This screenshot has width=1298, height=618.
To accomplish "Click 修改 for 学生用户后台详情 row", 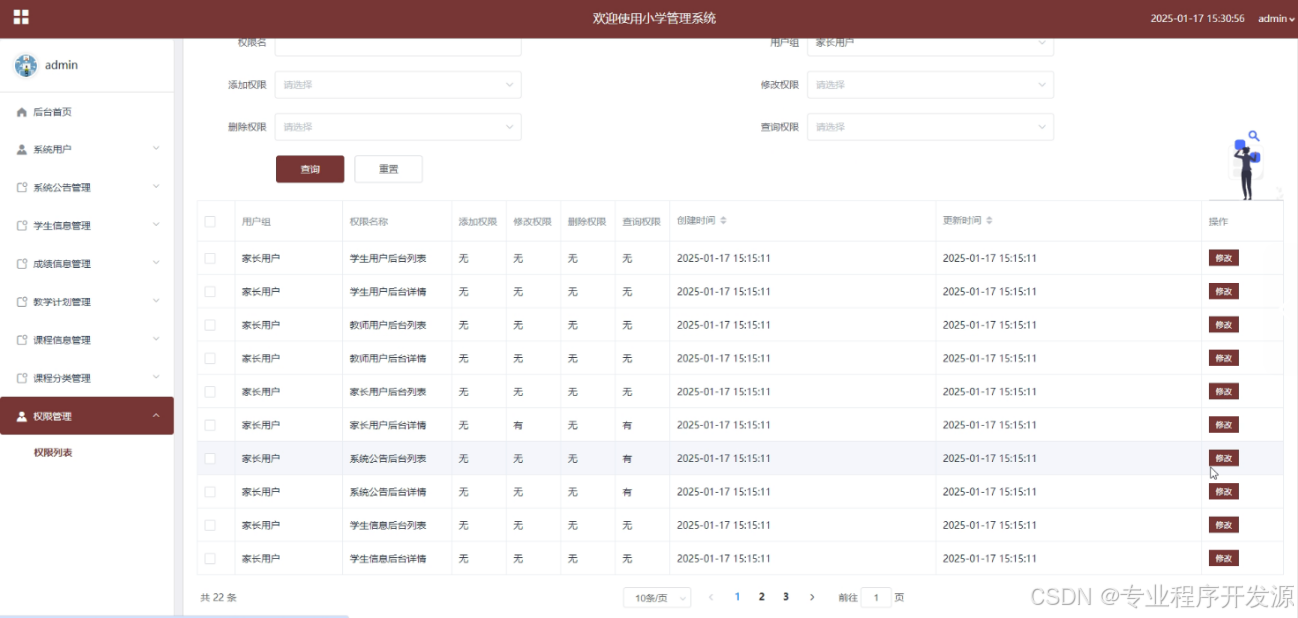I will click(1224, 291).
